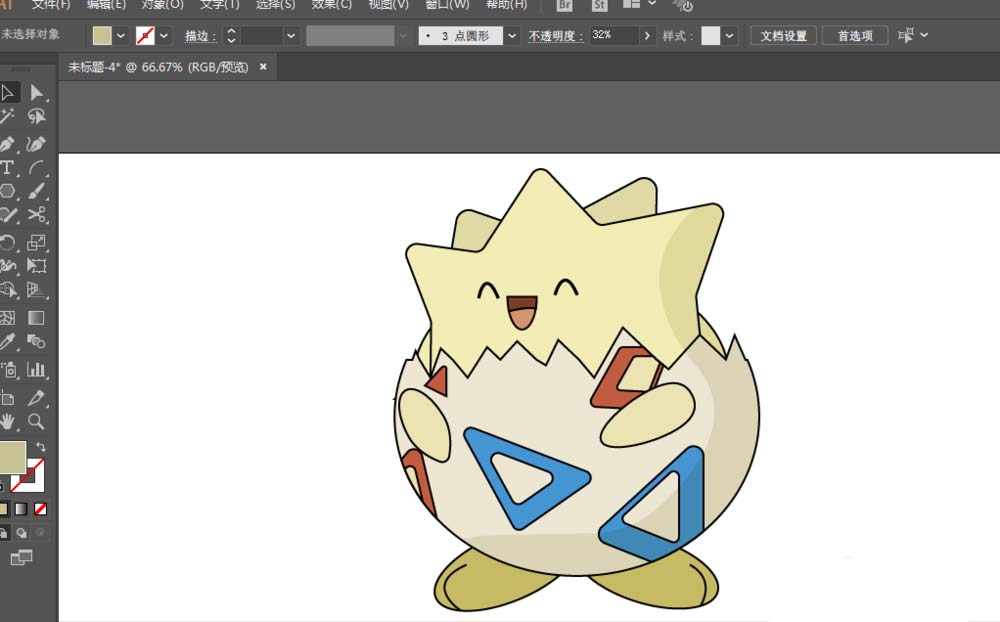The width and height of the screenshot is (1000, 622).
Task: Swap fill and stroke colors arrow
Action: tap(41, 447)
